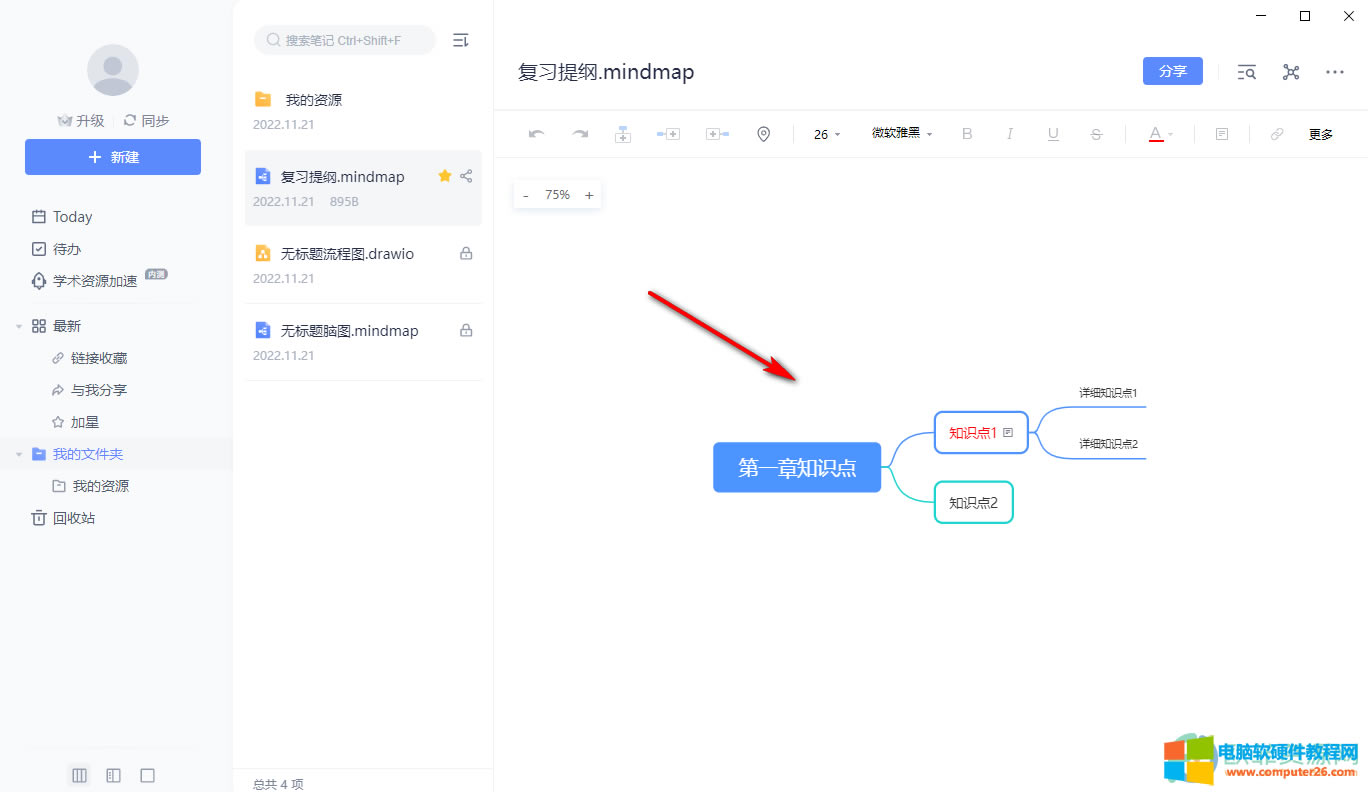Click the blue 新建 button

tap(113, 157)
